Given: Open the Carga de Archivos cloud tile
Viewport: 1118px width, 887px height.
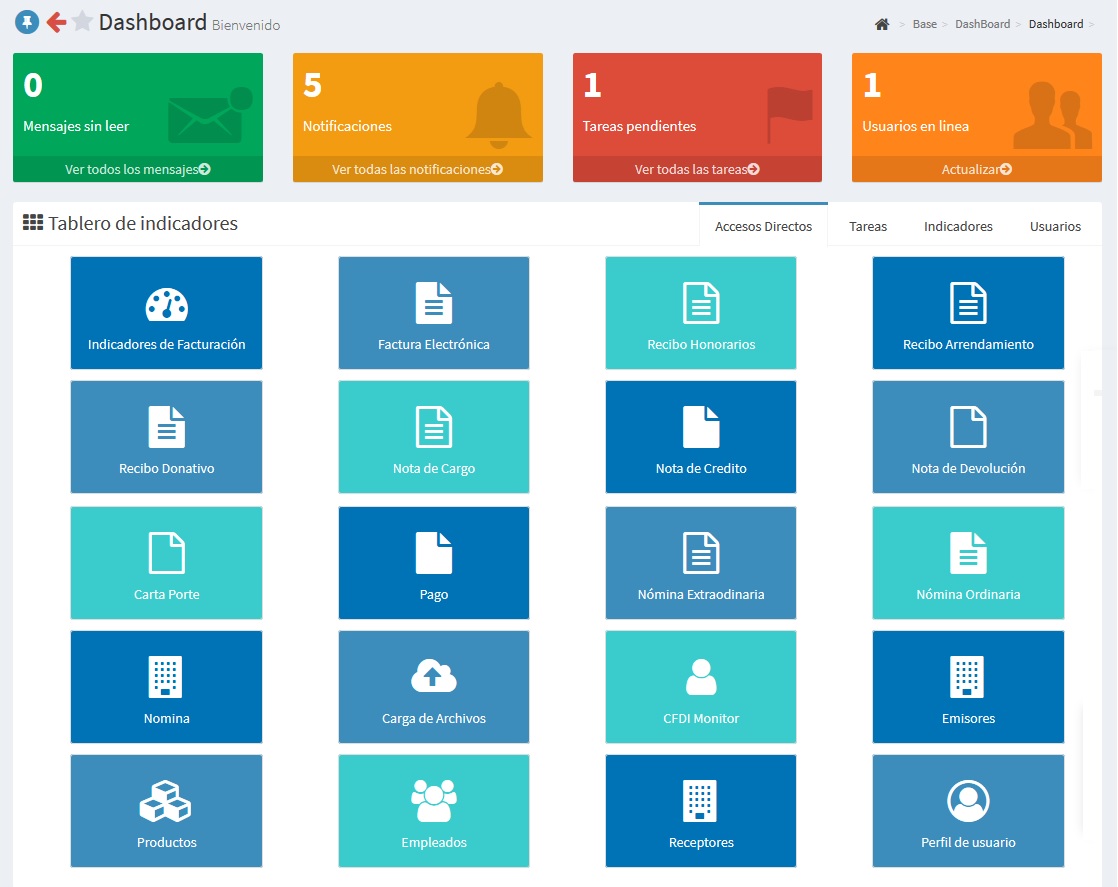Looking at the screenshot, I should 434,687.
